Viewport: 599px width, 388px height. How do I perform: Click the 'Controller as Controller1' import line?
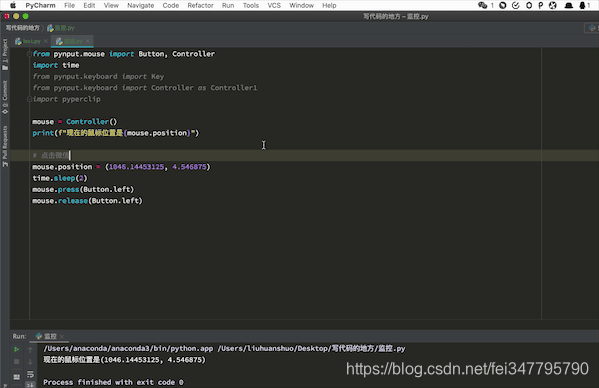145,88
